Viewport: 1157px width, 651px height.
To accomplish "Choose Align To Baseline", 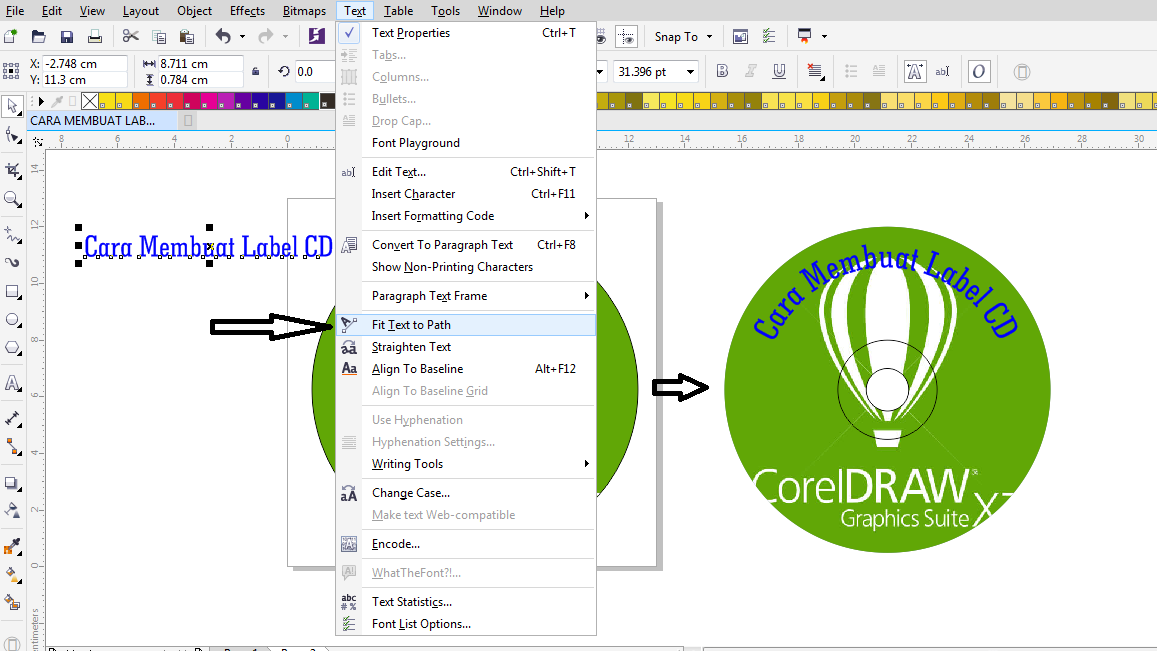I will point(466,368).
